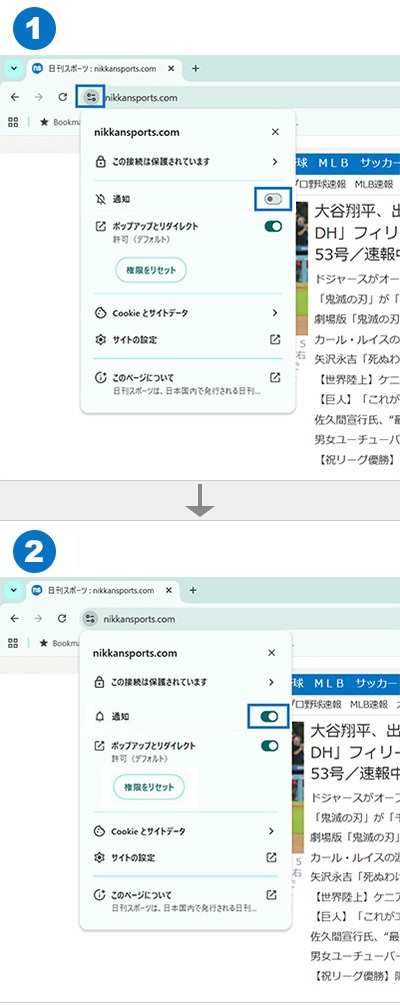
Task: Open 大谷翔平 headline in step 1 page
Action: [357, 233]
